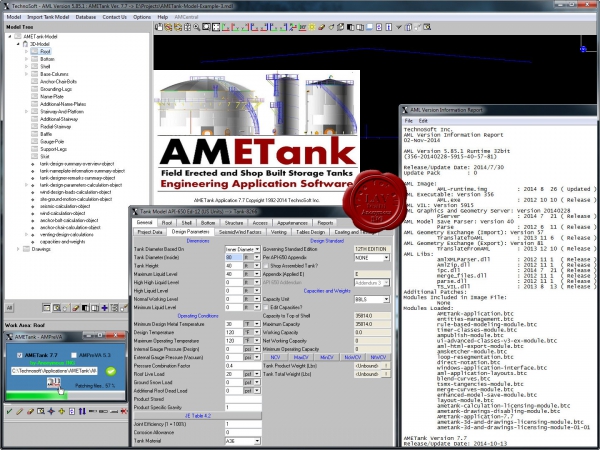Open the Seismic/Wind Factors sub-tab
The height and width of the screenshot is (450, 600).
pyautogui.click(x=240, y=232)
